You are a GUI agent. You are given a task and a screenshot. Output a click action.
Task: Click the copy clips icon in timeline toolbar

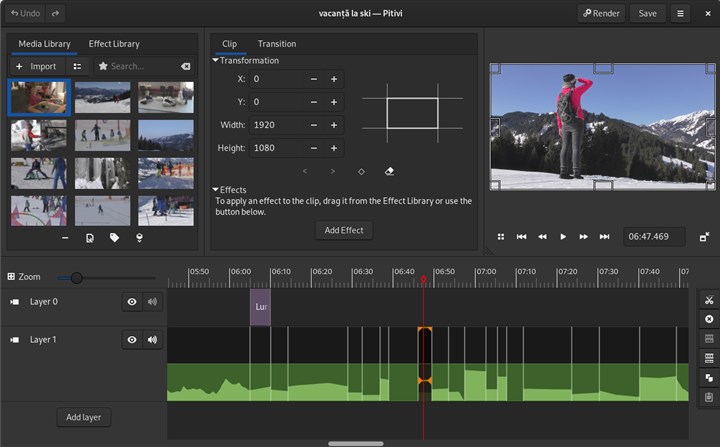pos(708,377)
